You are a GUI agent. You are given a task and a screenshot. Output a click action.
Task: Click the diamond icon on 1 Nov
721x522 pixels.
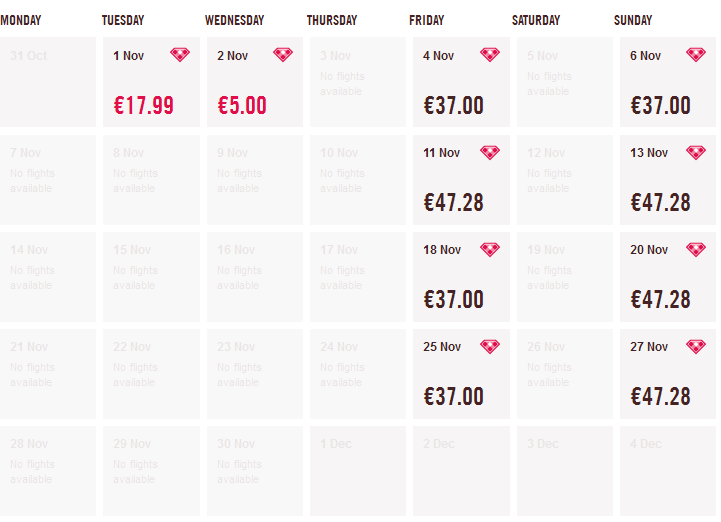pyautogui.click(x=180, y=55)
